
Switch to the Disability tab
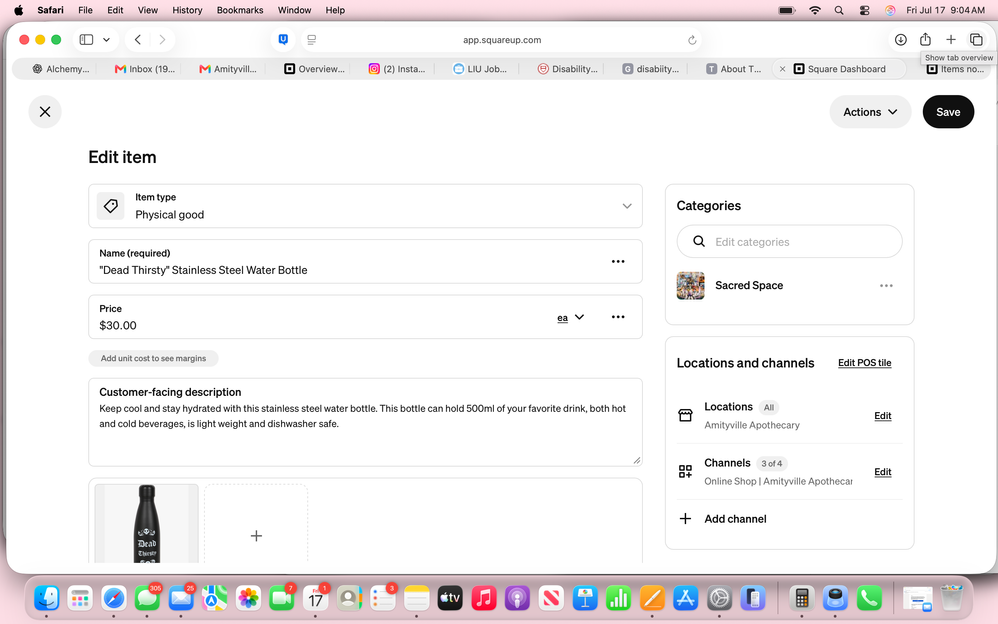pos(568,69)
